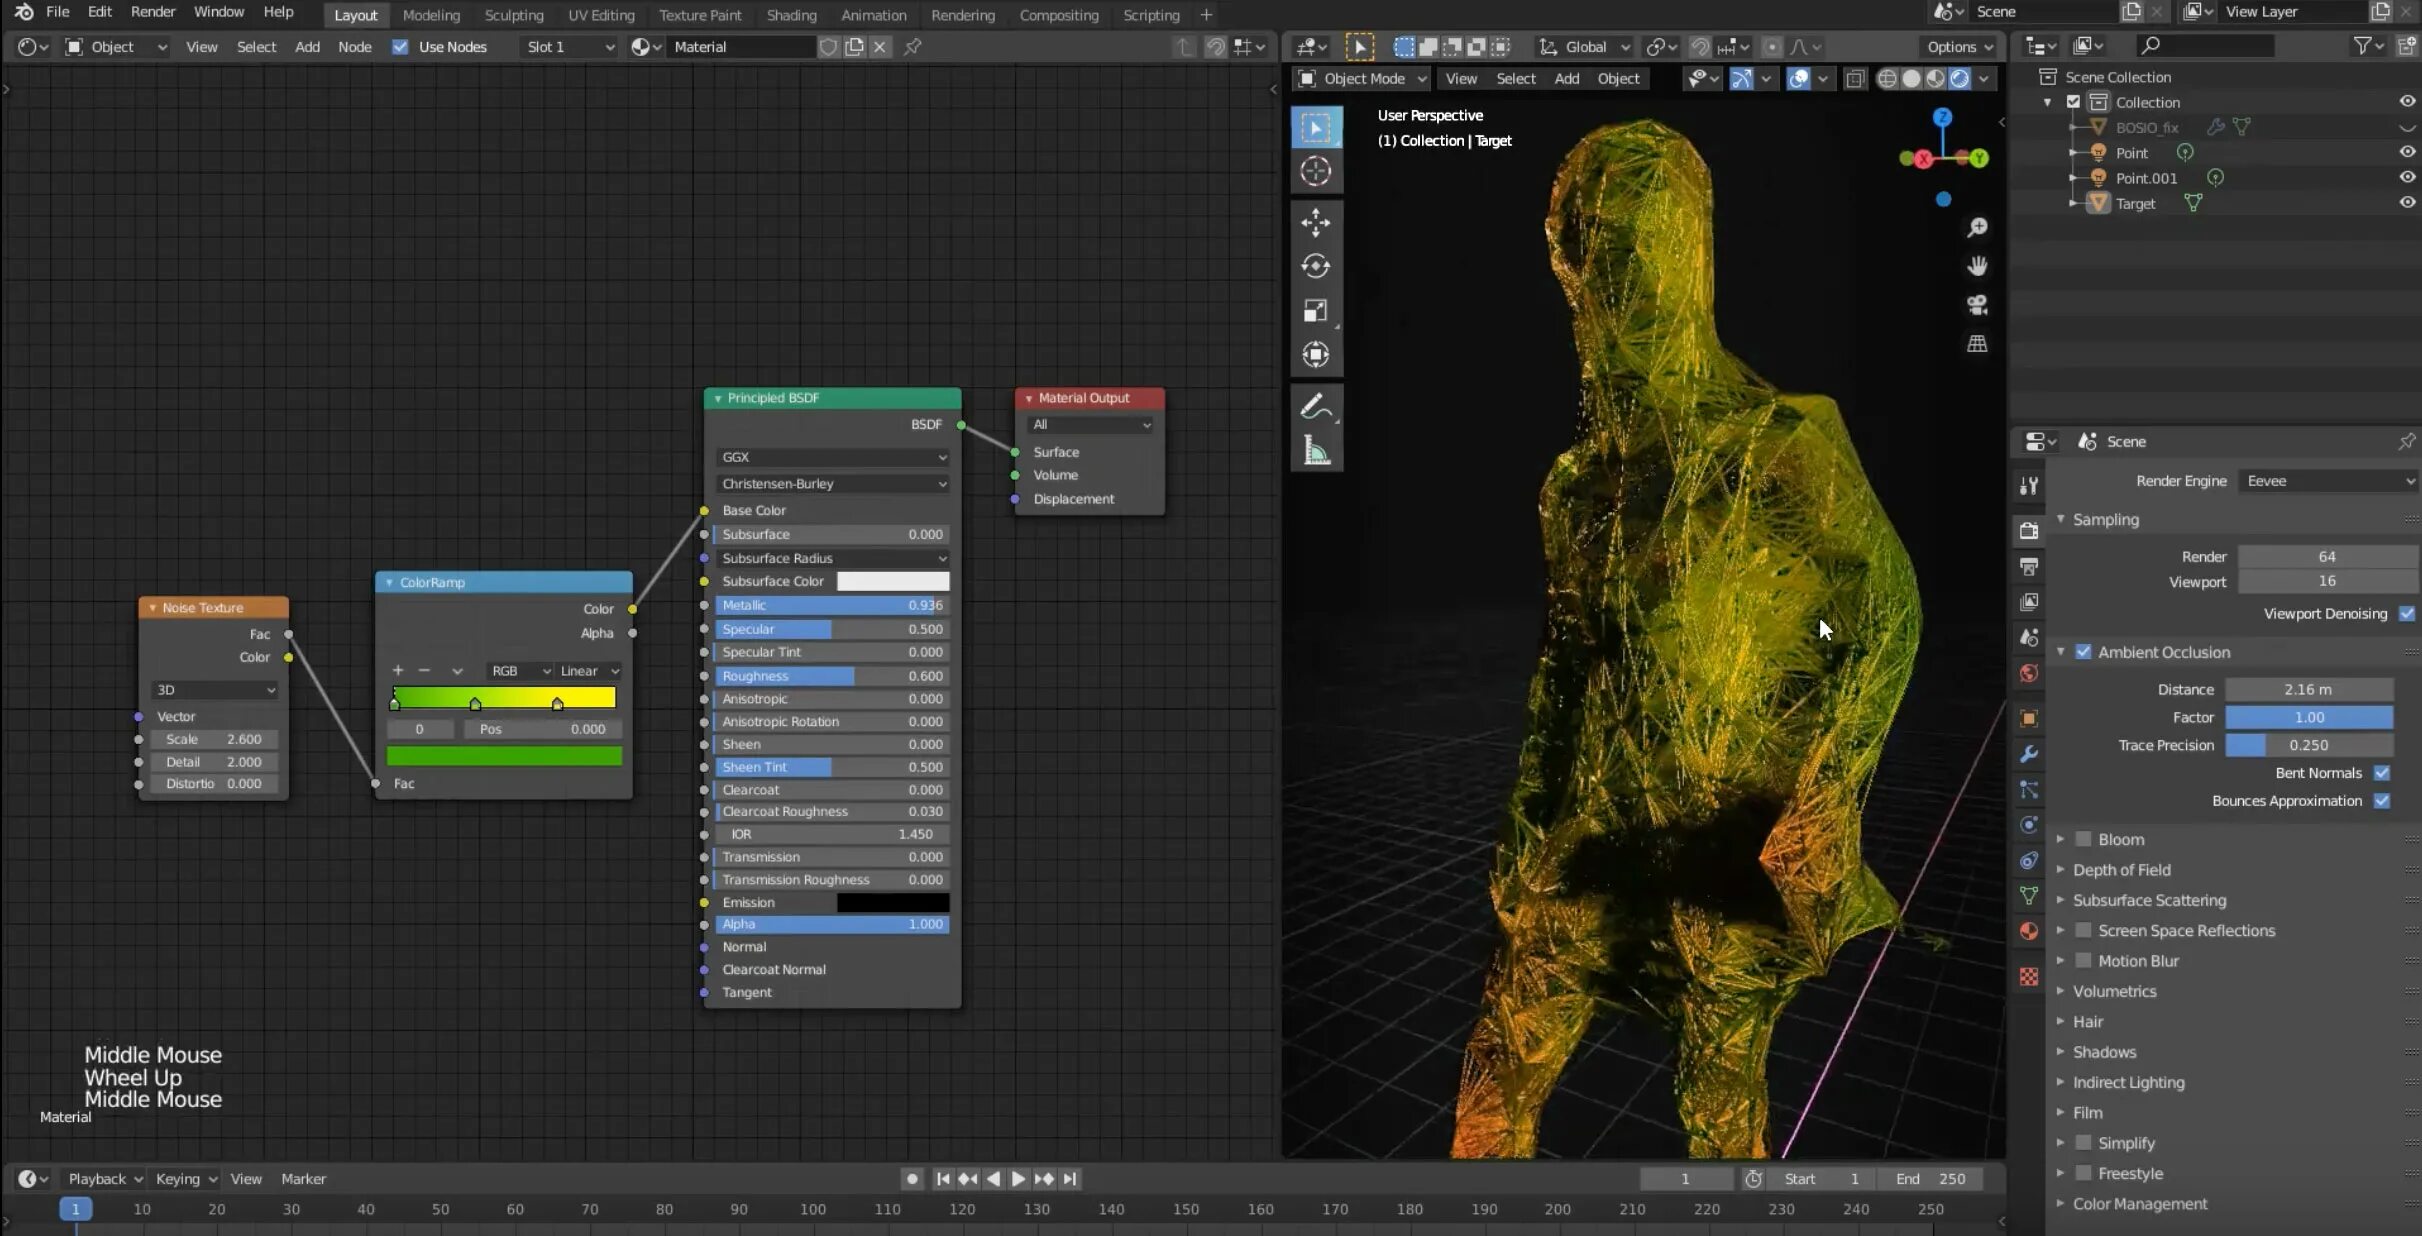Hide the Target object in outliner
The width and height of the screenshot is (2422, 1236).
coord(2406,203)
